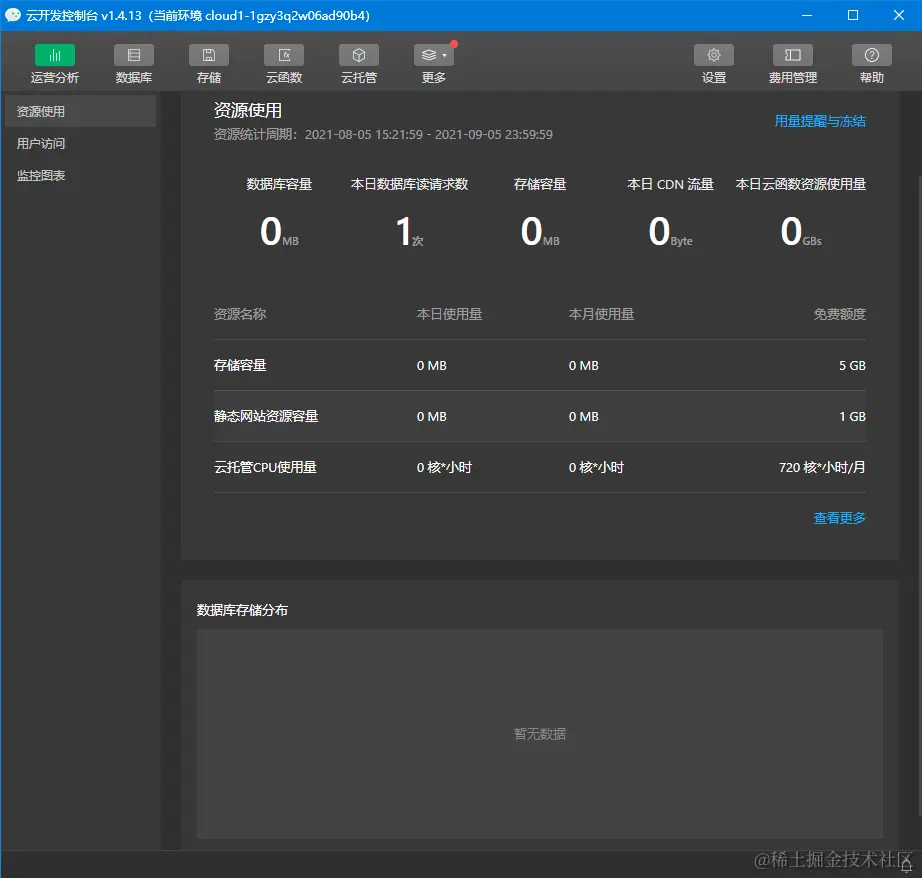Screen dimensions: 922x878
Task: Click the 查看更多 link
Action: (x=839, y=518)
